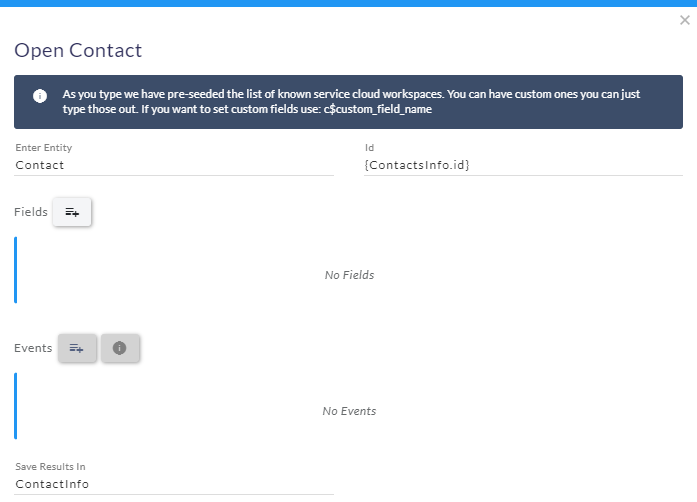The image size is (697, 502).
Task: Click the blue header strip at top
Action: pos(348,3)
